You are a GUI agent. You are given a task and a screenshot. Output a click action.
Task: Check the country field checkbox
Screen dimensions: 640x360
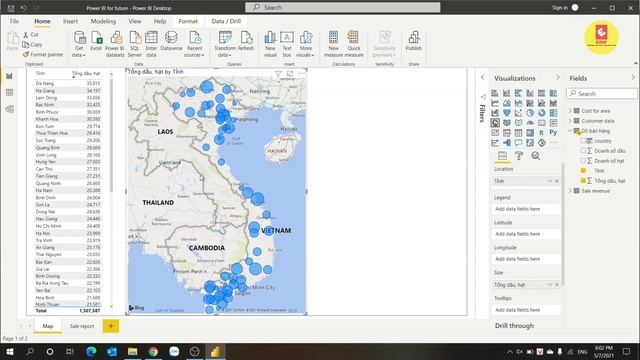point(583,140)
